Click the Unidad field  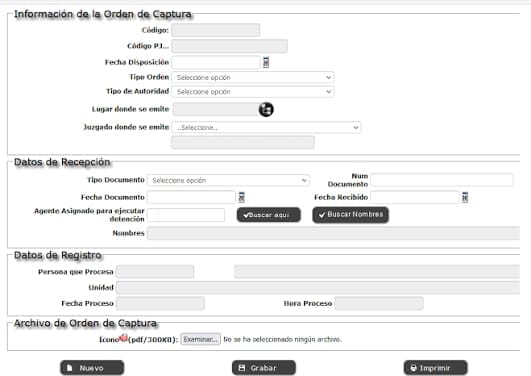point(318,288)
